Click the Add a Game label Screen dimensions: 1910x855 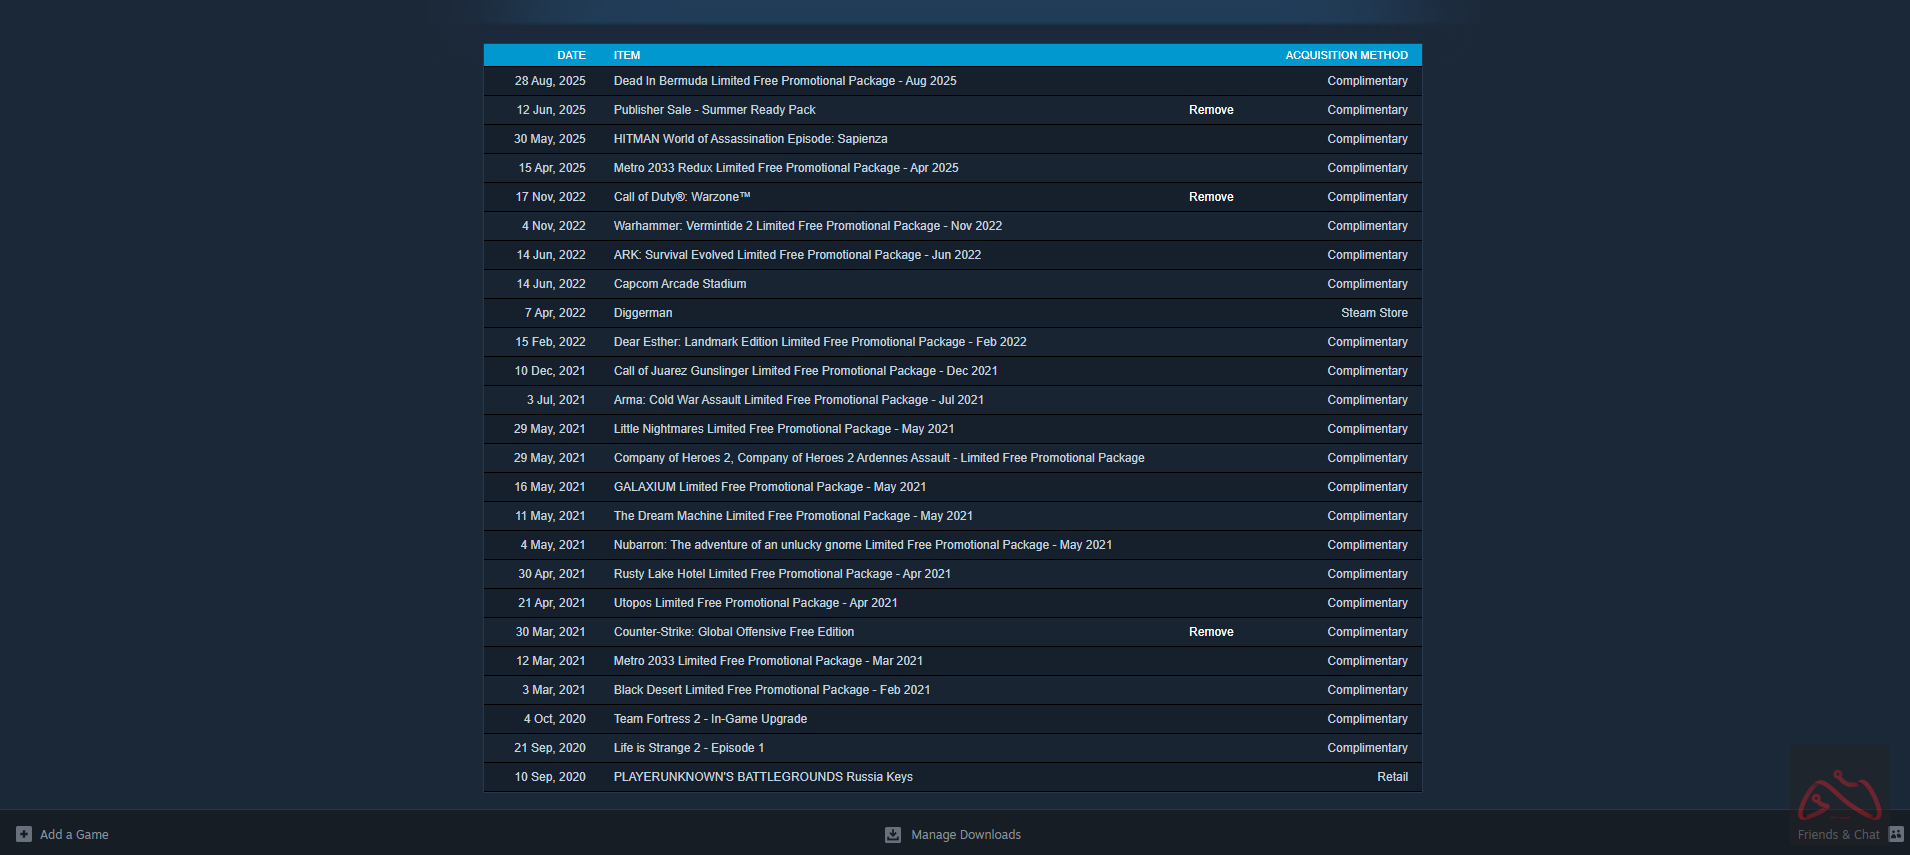pyautogui.click(x=74, y=835)
